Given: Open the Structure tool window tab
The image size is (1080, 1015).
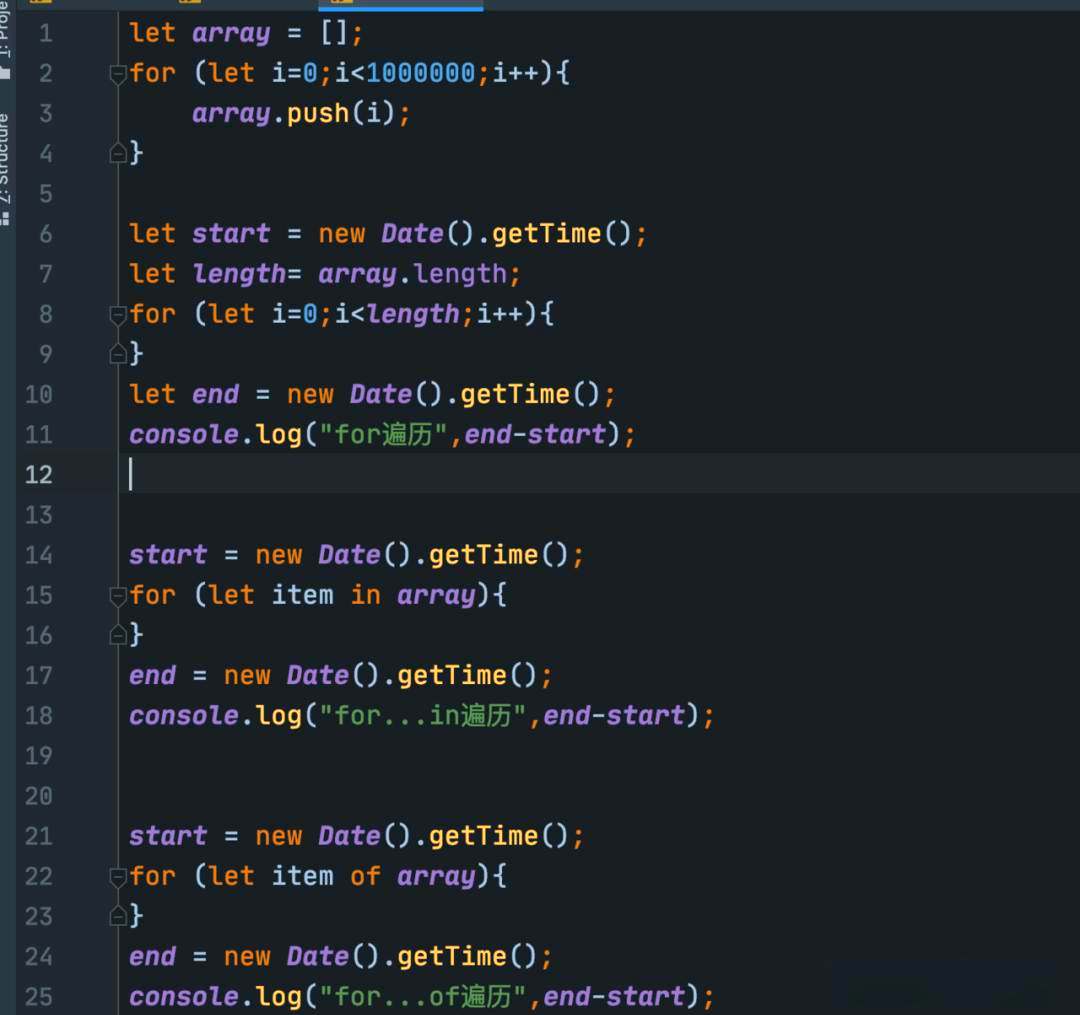Looking at the screenshot, I should (6, 169).
